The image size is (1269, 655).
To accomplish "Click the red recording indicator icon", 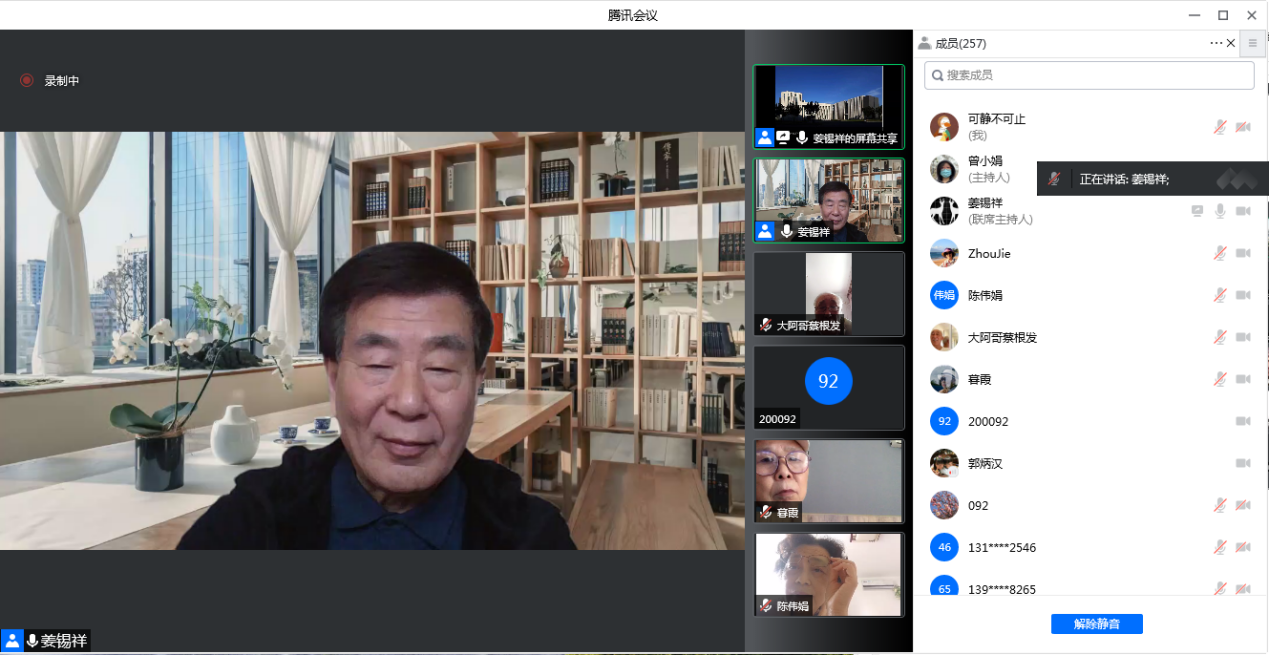I will [x=27, y=80].
